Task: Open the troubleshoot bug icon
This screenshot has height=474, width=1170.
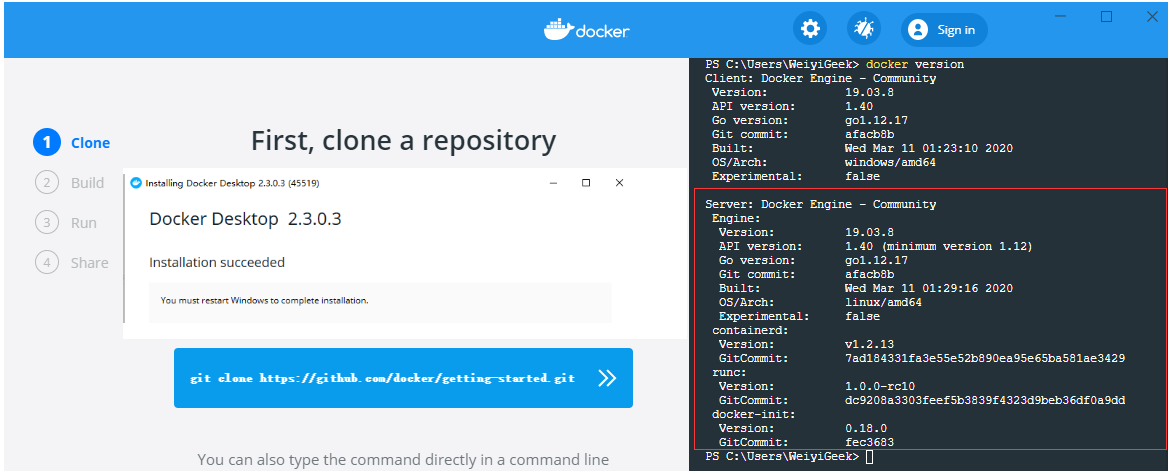Action: pyautogui.click(x=864, y=30)
